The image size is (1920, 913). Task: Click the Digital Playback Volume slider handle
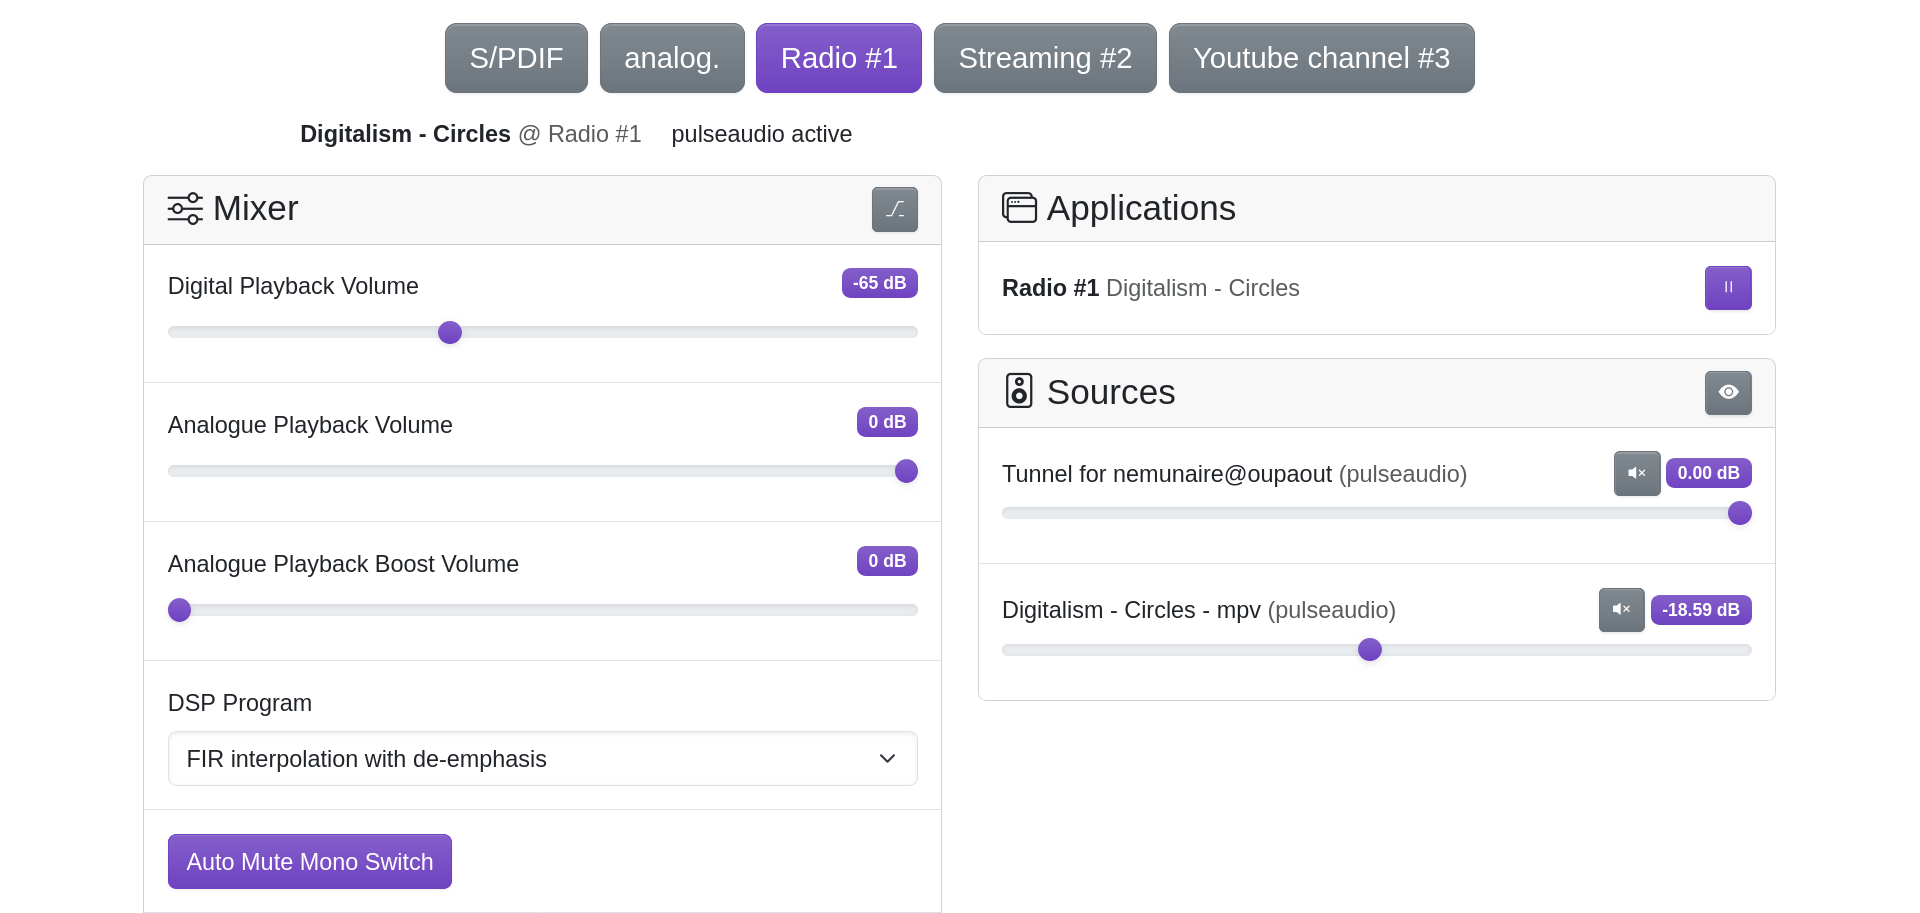click(450, 332)
